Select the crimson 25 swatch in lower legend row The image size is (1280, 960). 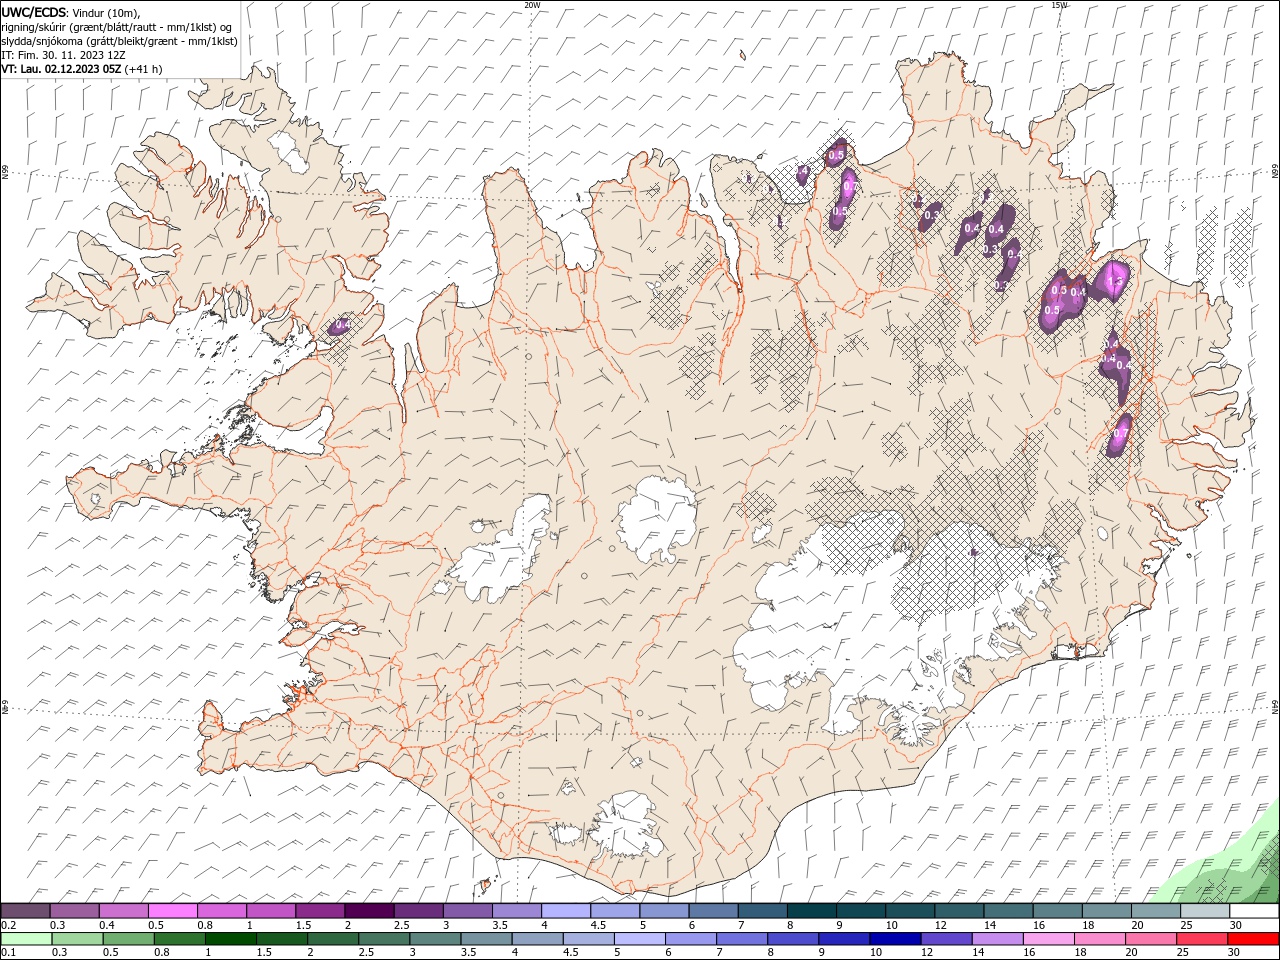pos(1202,939)
